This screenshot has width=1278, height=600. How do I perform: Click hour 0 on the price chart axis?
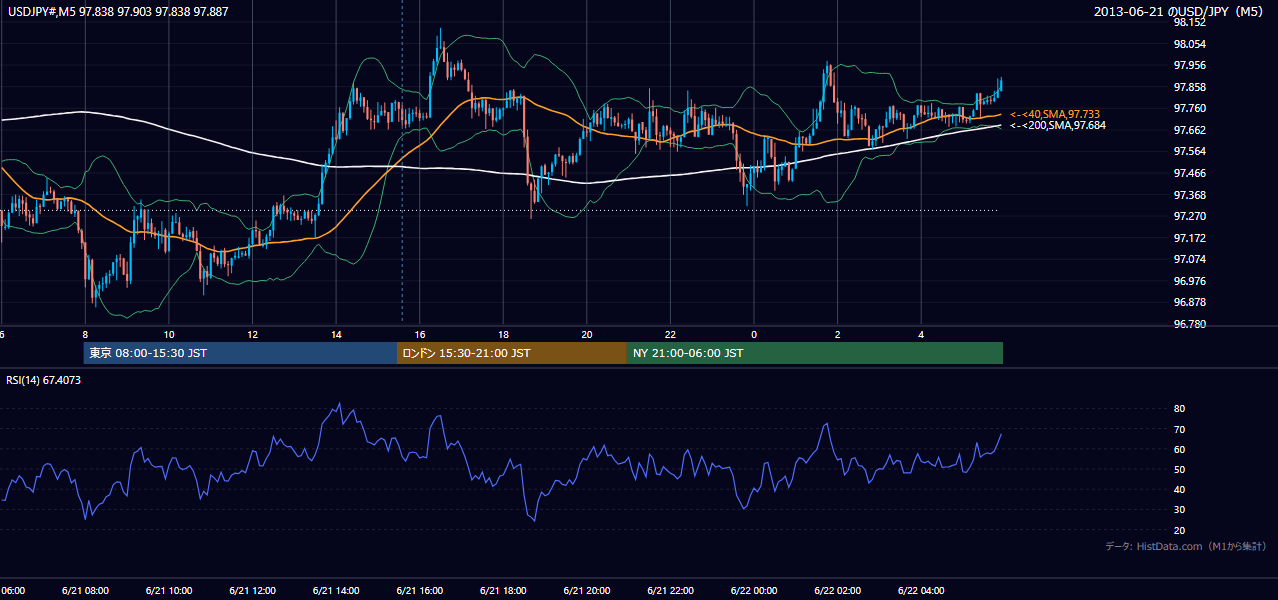pos(753,334)
